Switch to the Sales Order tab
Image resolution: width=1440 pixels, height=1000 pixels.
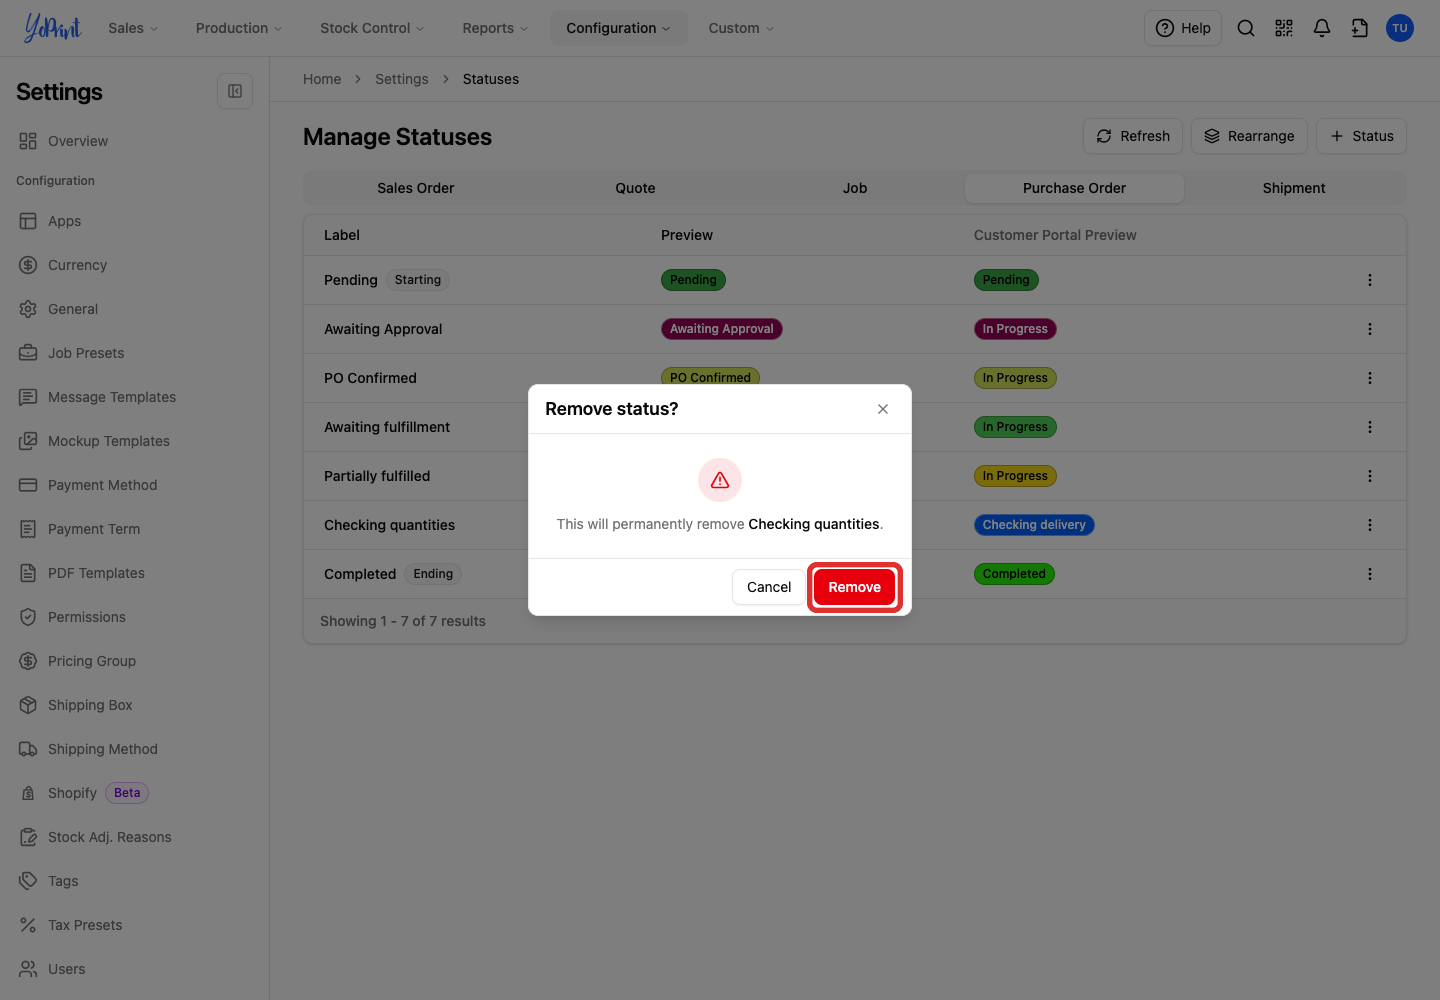[x=416, y=188]
